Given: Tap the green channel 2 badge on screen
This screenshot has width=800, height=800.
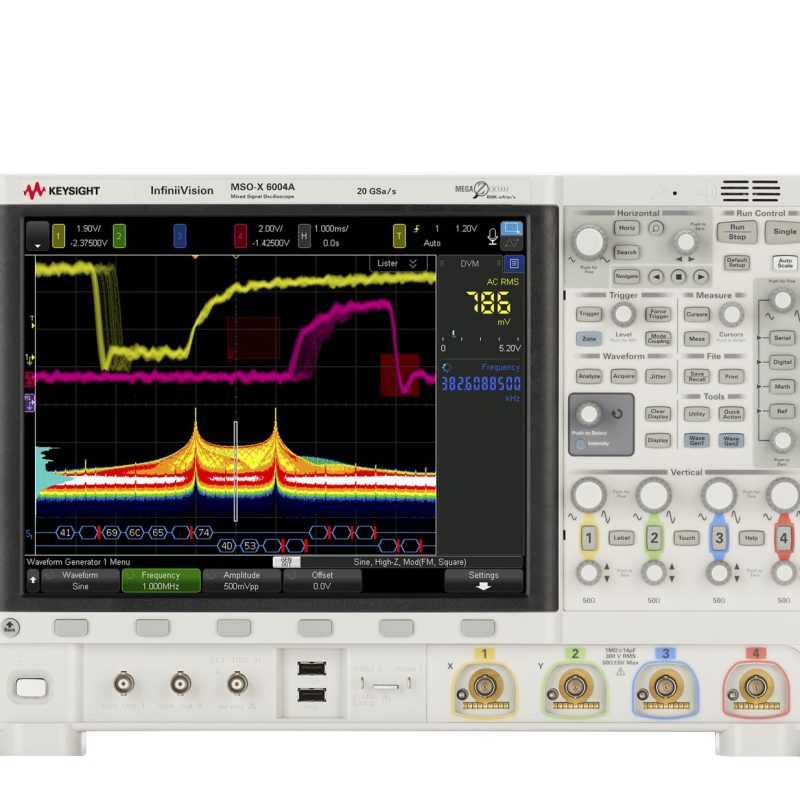Looking at the screenshot, I should pos(119,236).
